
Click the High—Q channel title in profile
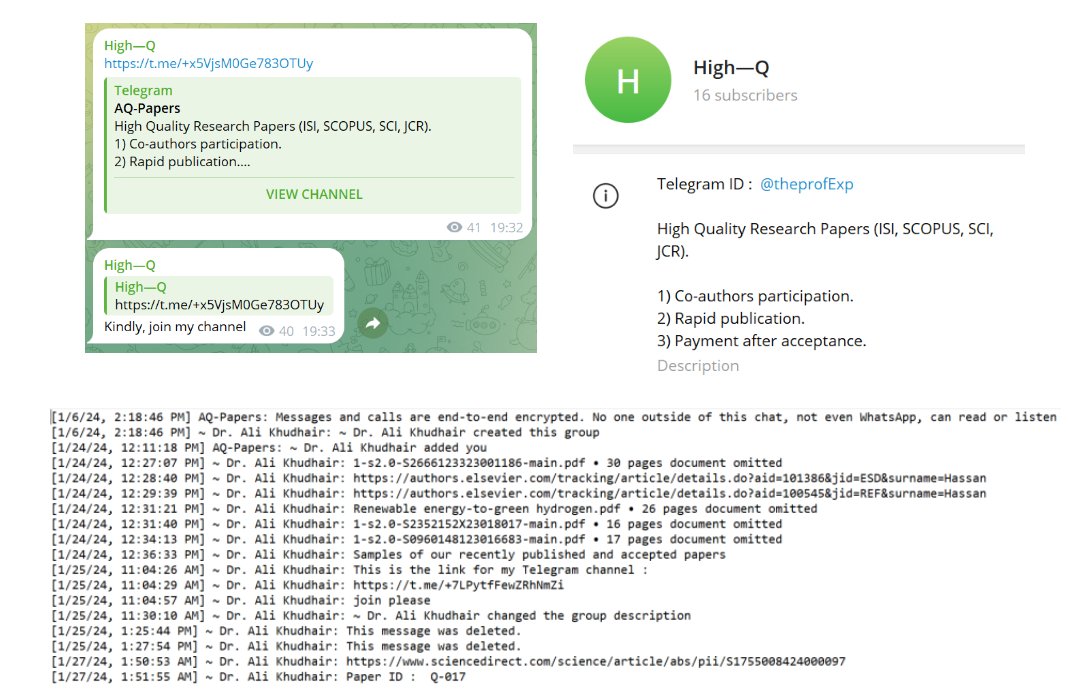(x=731, y=68)
